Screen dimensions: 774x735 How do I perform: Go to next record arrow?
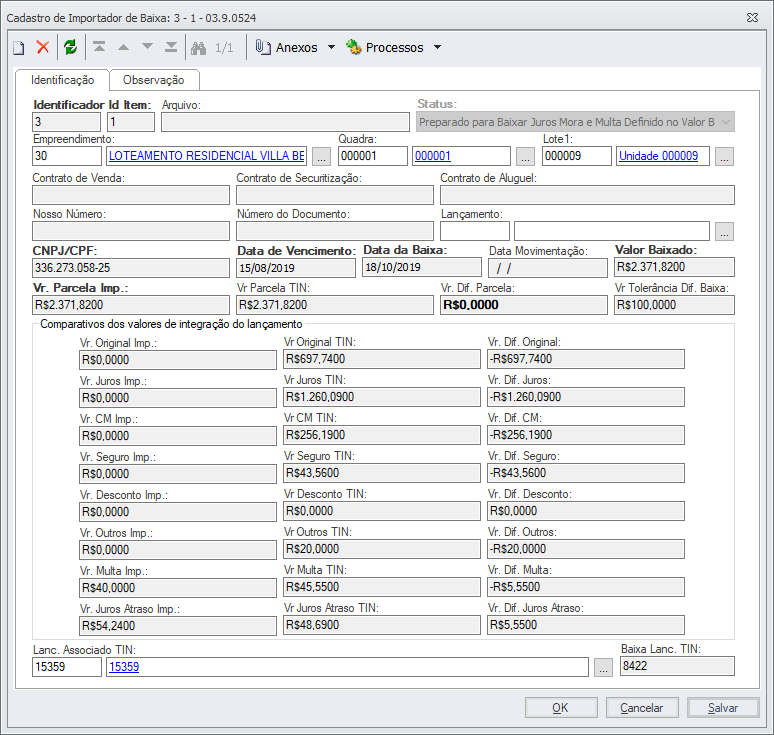147,47
